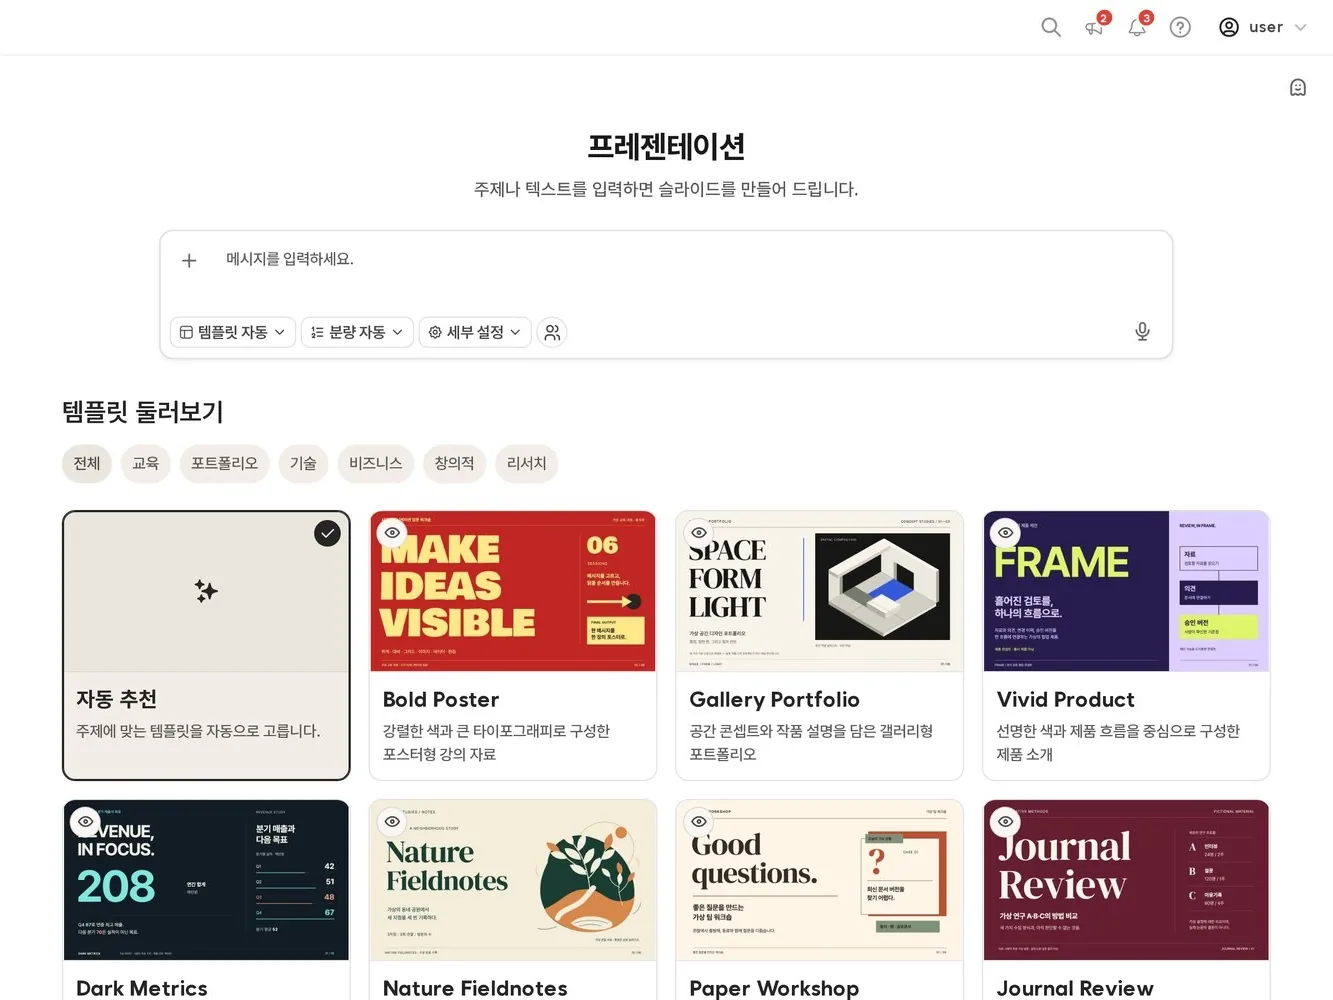This screenshot has width=1333, height=1000.
Task: Filter templates by 리서치
Action: pos(527,464)
